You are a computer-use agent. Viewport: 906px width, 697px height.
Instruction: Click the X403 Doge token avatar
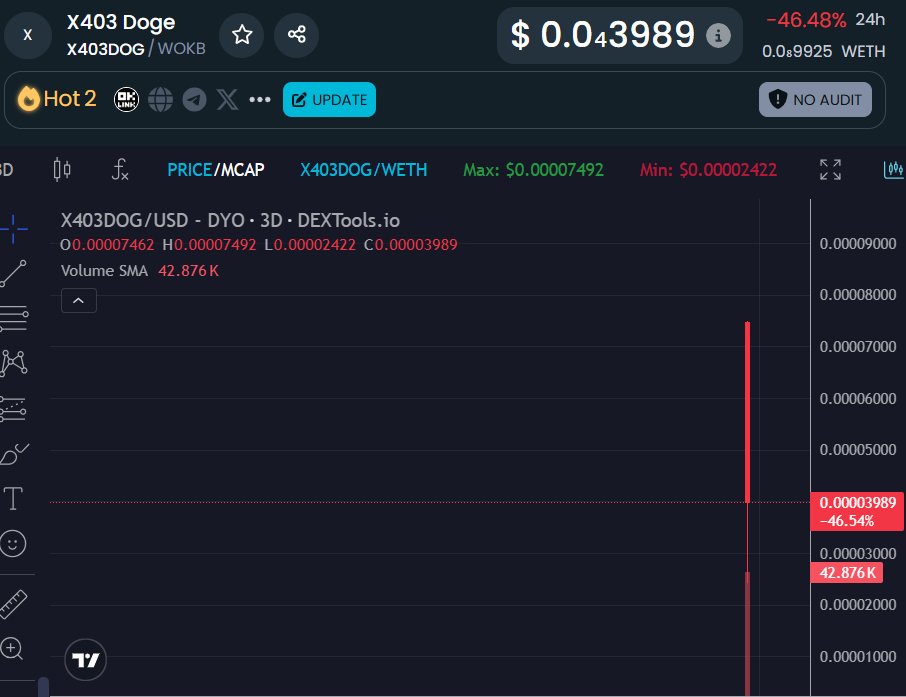(27, 35)
